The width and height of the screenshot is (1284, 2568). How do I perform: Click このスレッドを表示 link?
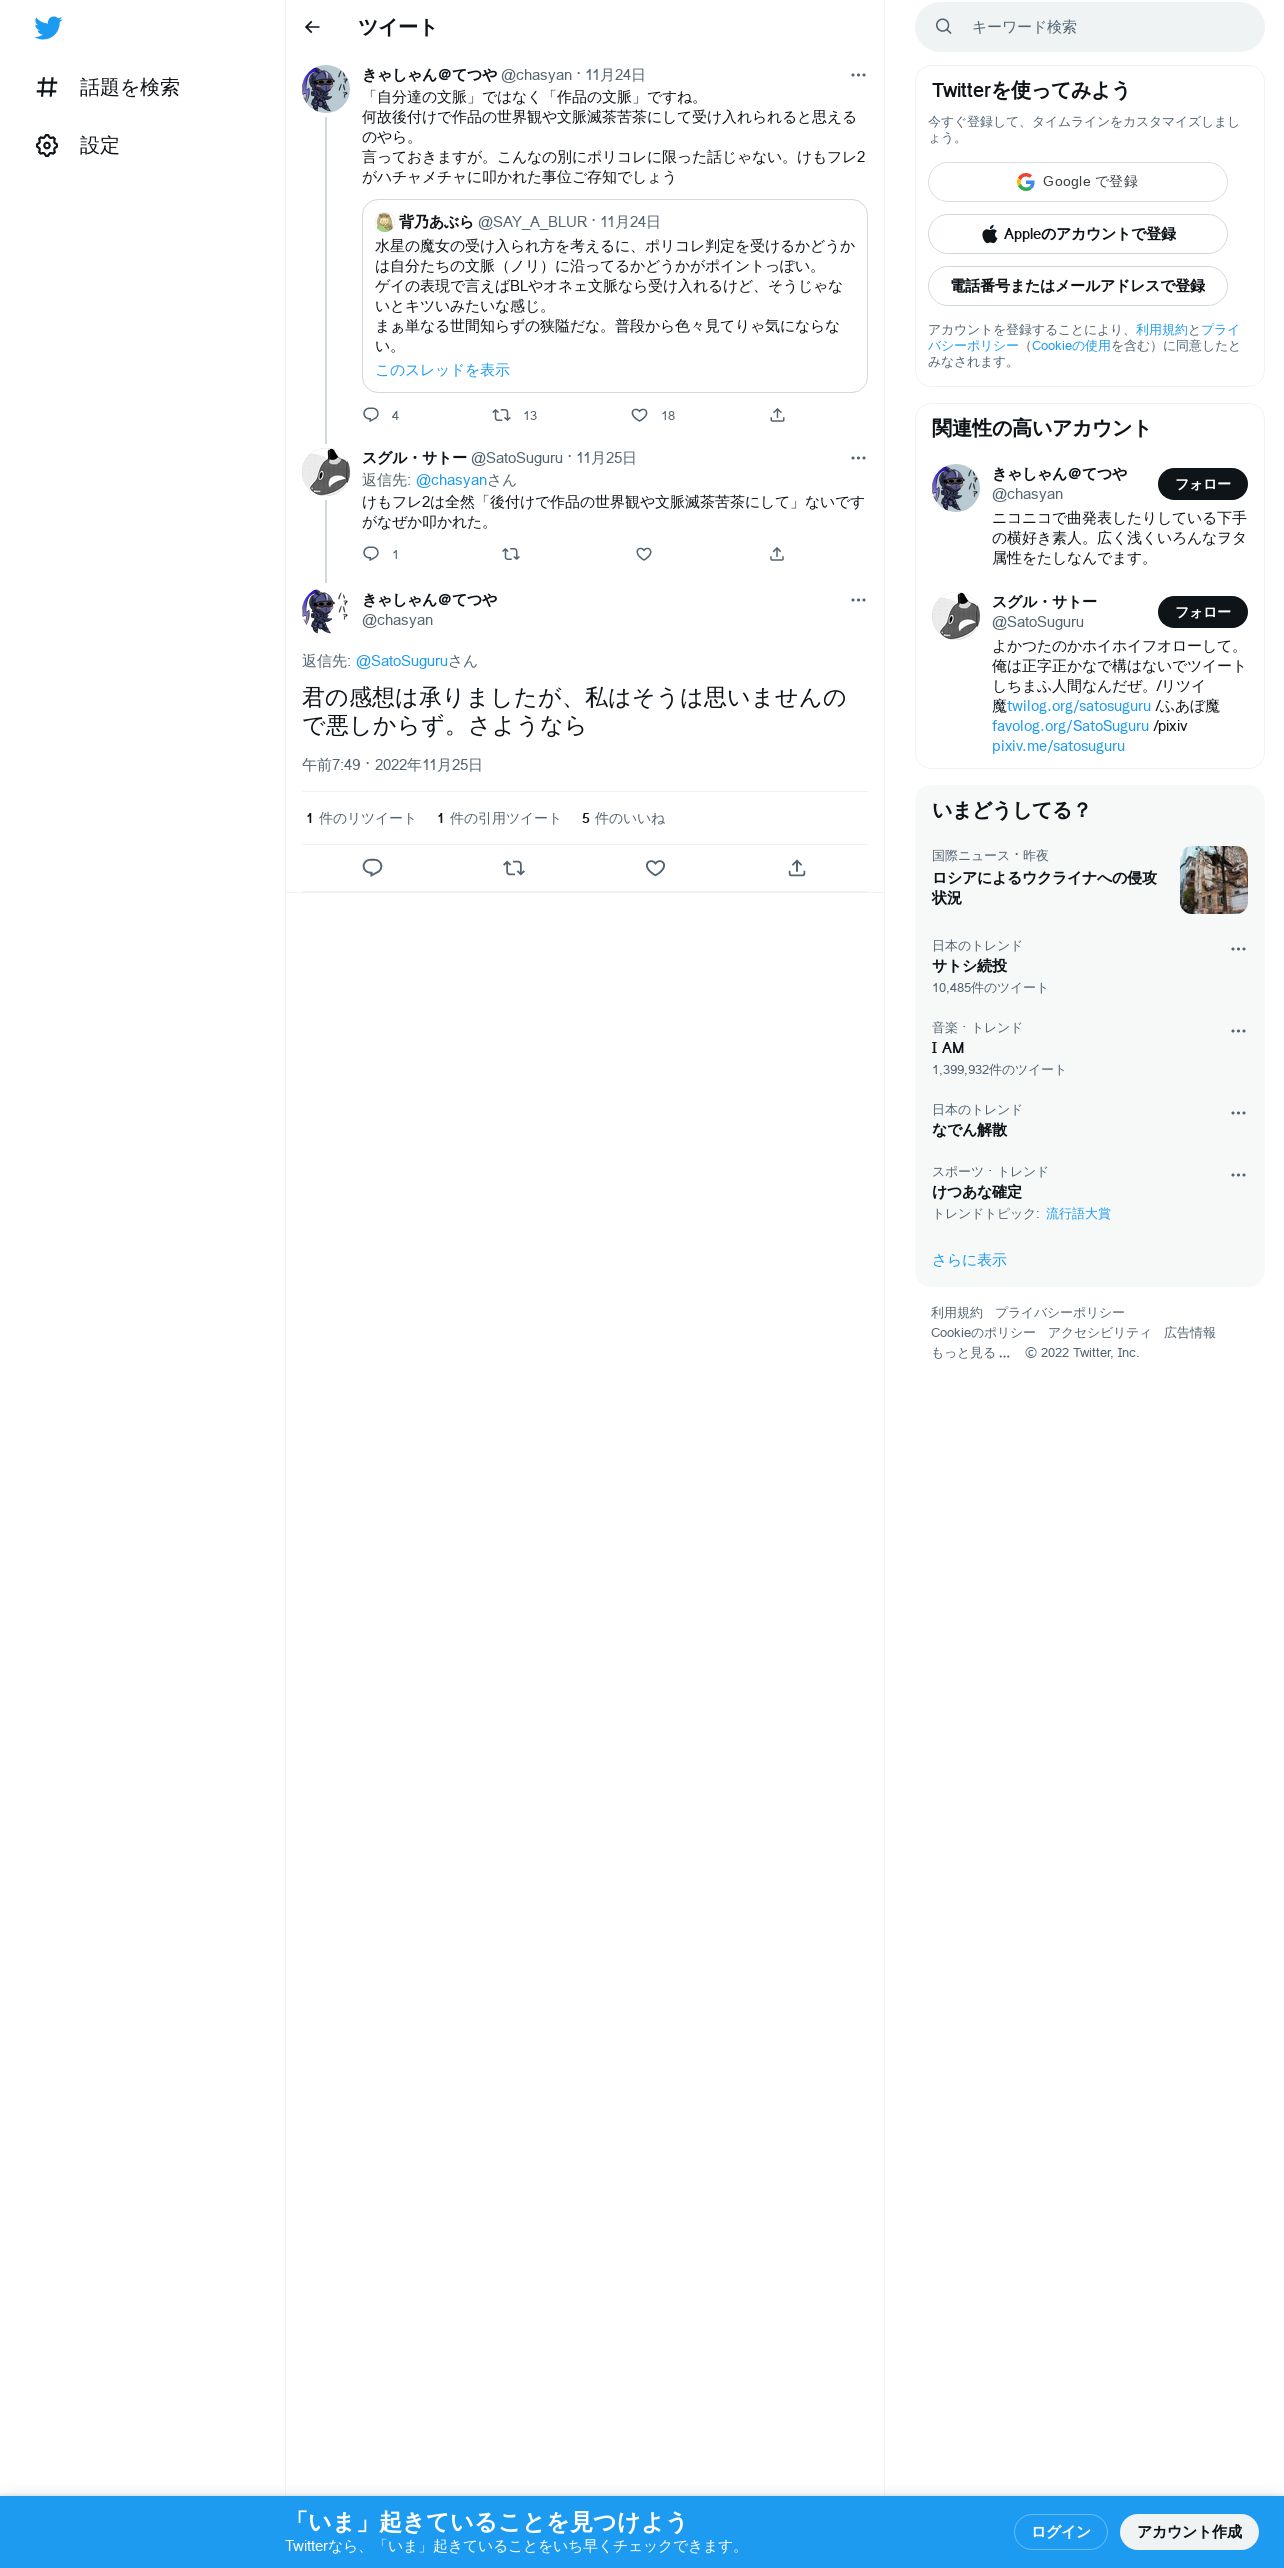[x=442, y=370]
